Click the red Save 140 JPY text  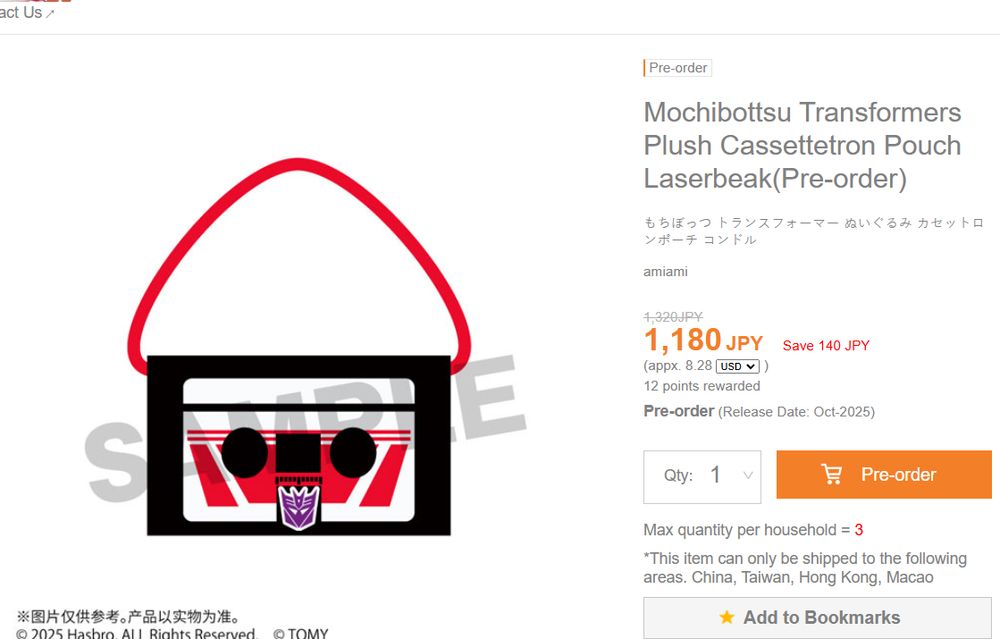(x=826, y=346)
